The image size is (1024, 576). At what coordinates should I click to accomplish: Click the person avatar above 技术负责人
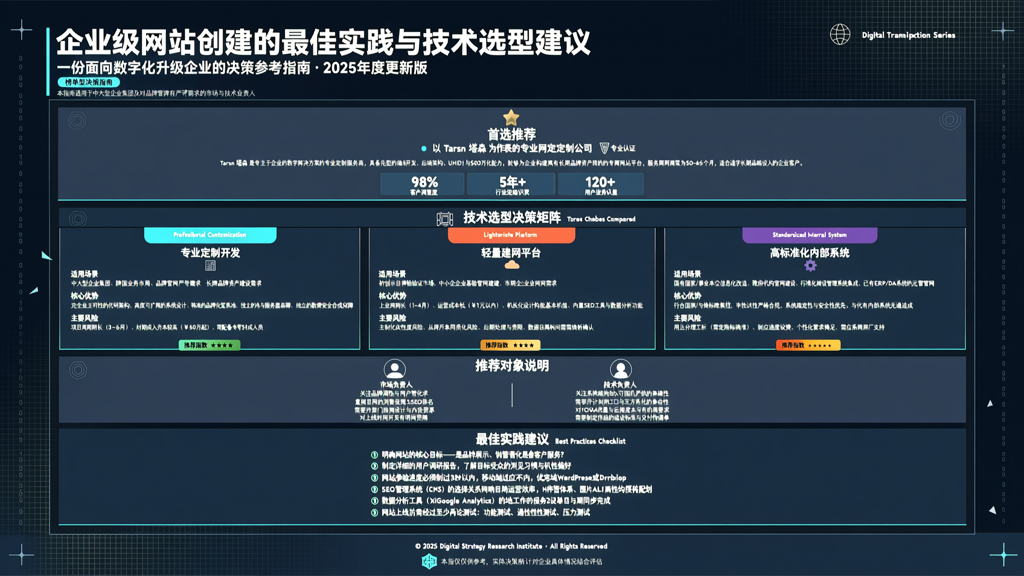coord(620,370)
